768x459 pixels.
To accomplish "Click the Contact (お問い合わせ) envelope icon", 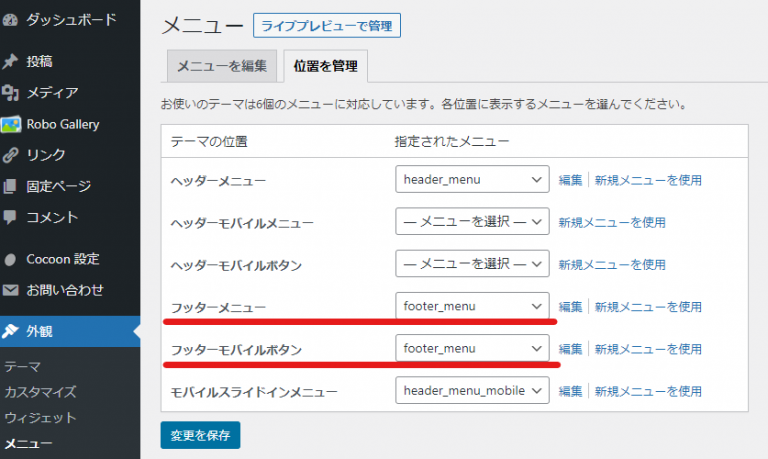I will pyautogui.click(x=10, y=290).
